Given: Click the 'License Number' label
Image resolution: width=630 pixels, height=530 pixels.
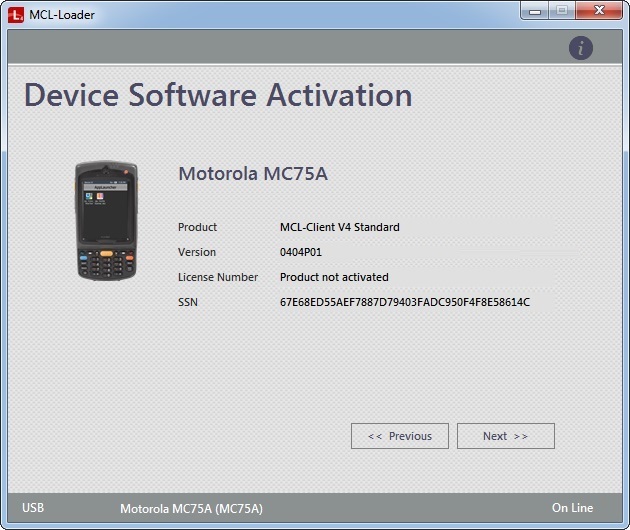Looking at the screenshot, I should pos(218,277).
